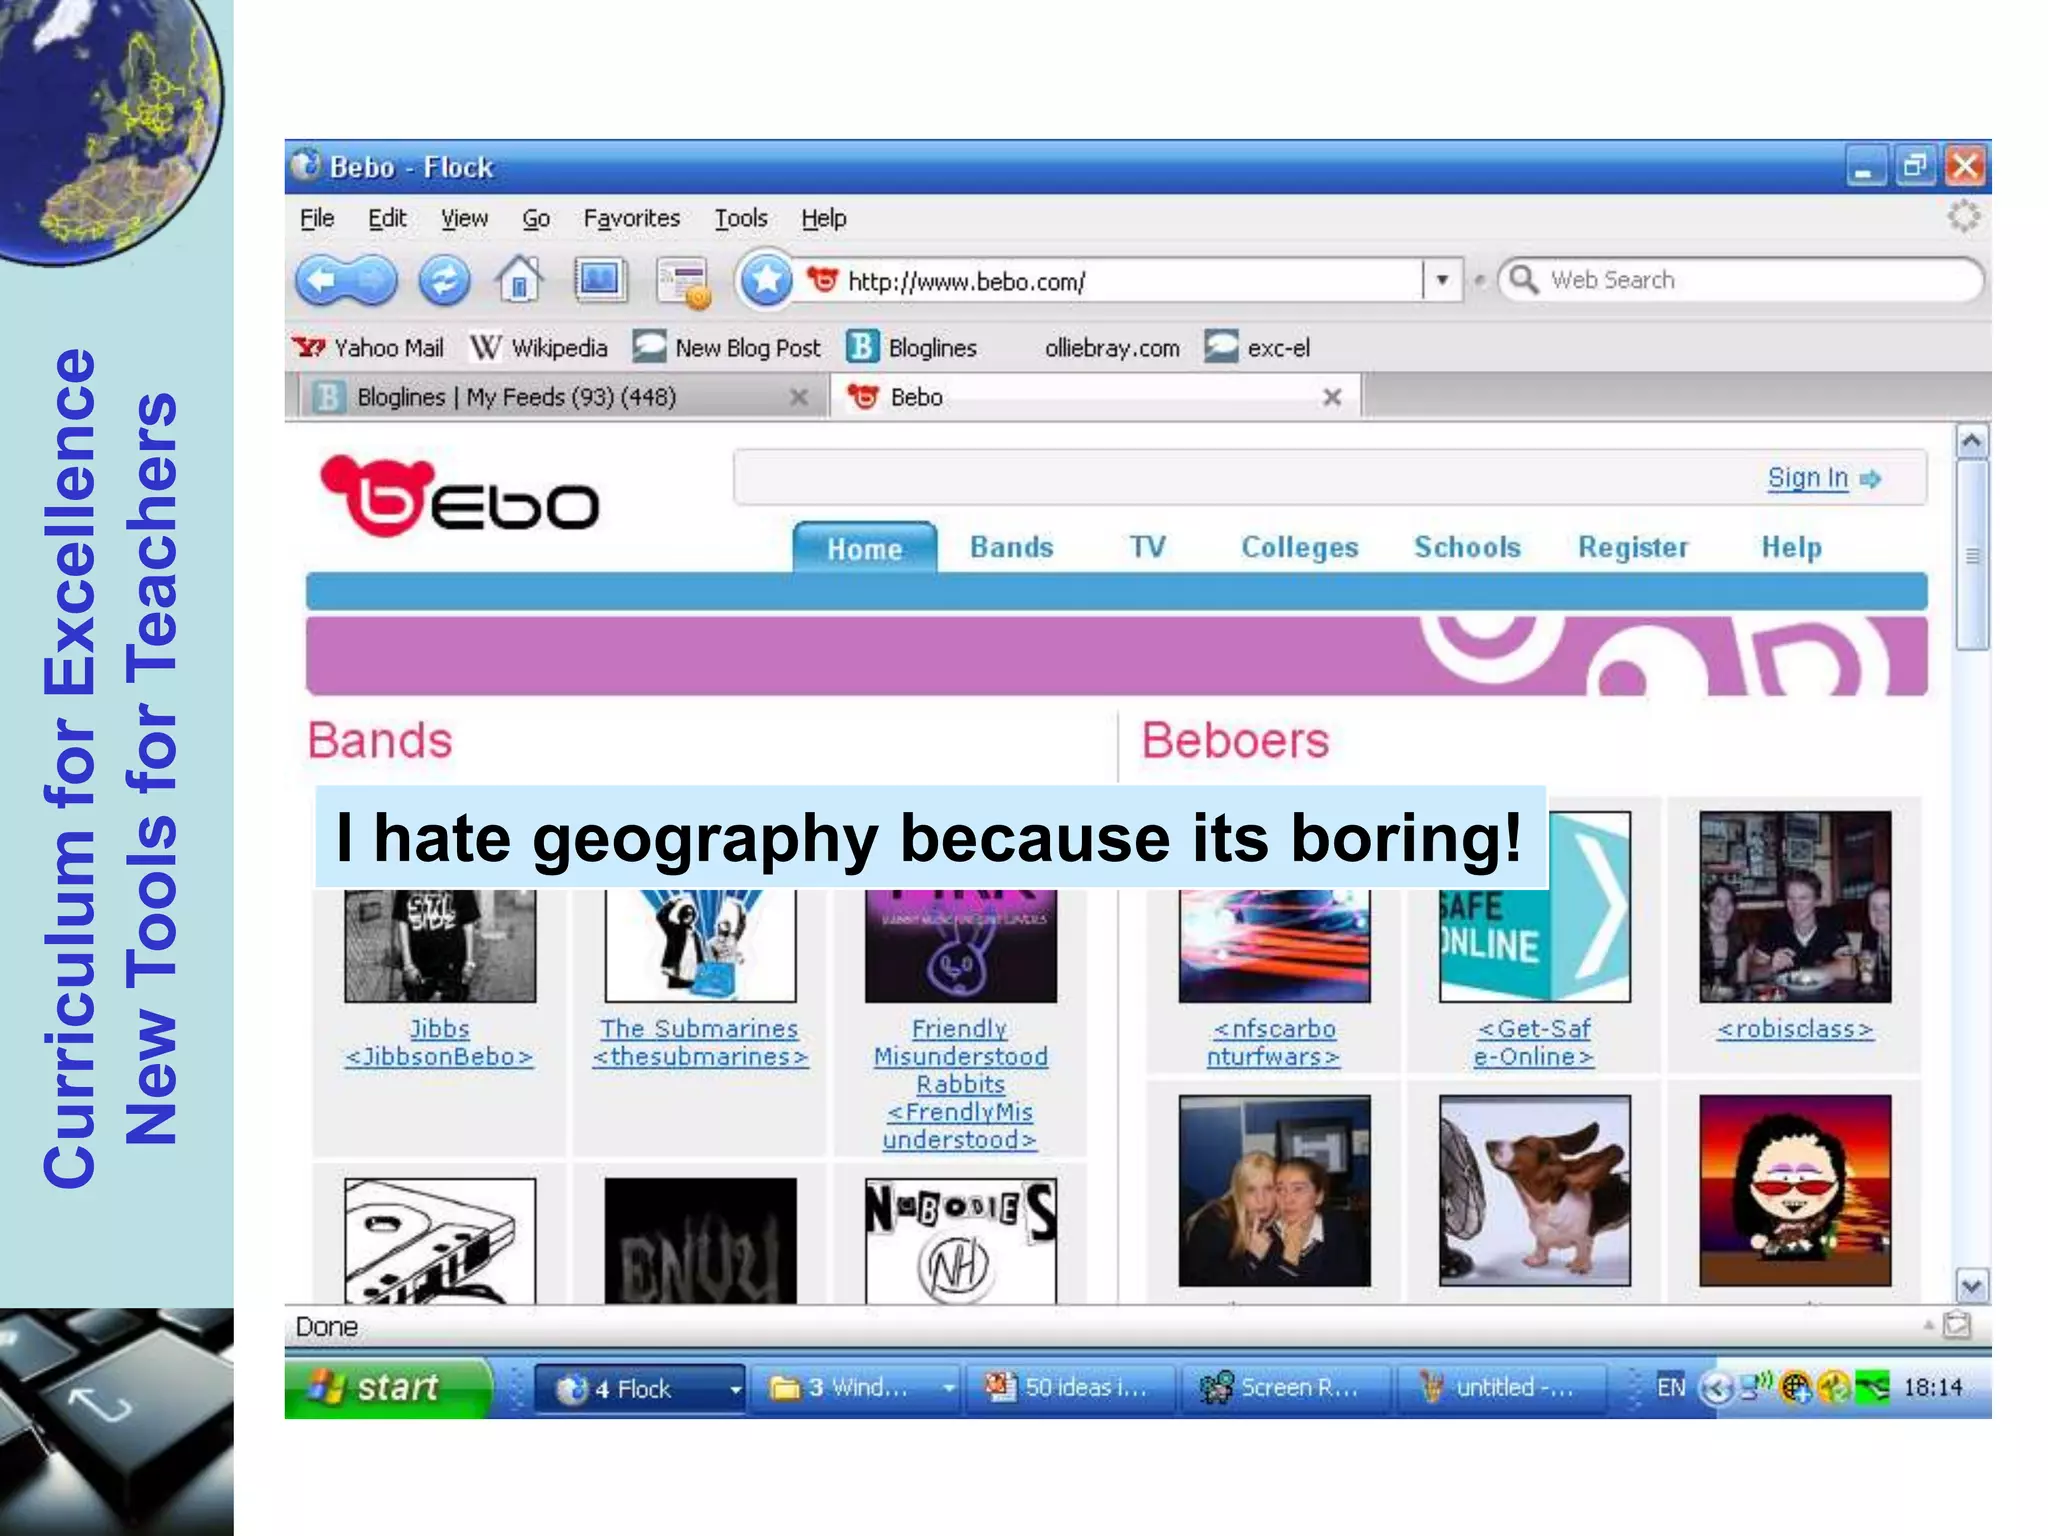The width and height of the screenshot is (2048, 1536).
Task: Open the Bebo Colleges tab
Action: (x=1299, y=547)
